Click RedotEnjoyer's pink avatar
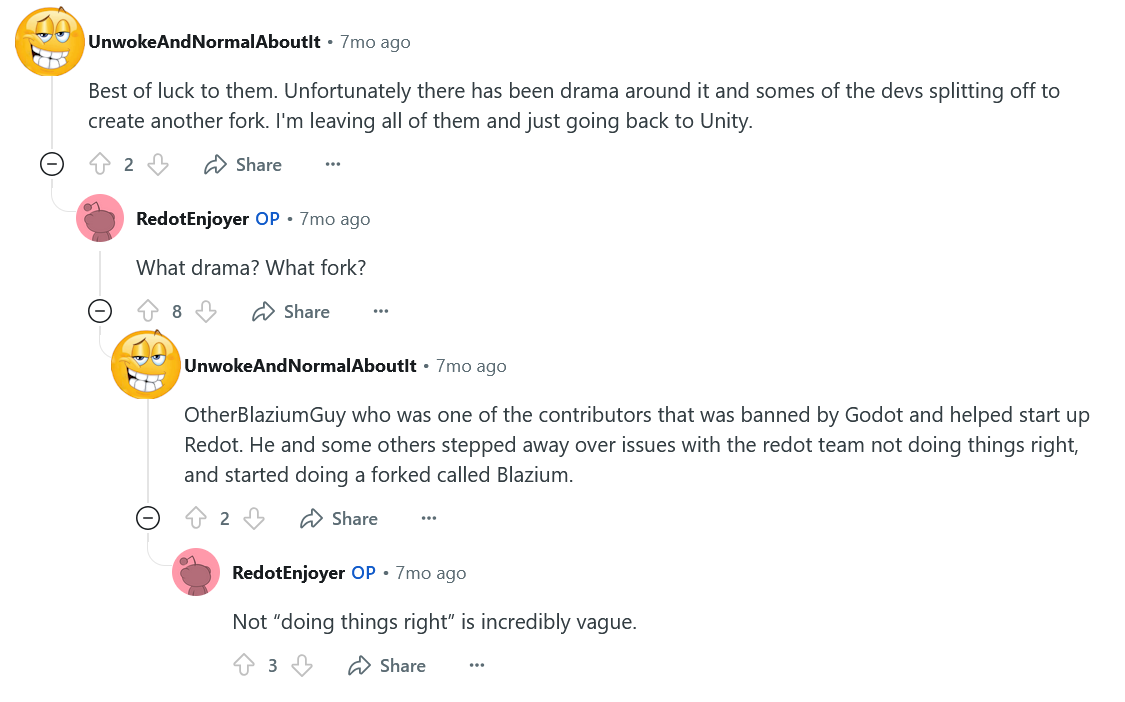Screen dimensions: 1125x702 click(100, 217)
